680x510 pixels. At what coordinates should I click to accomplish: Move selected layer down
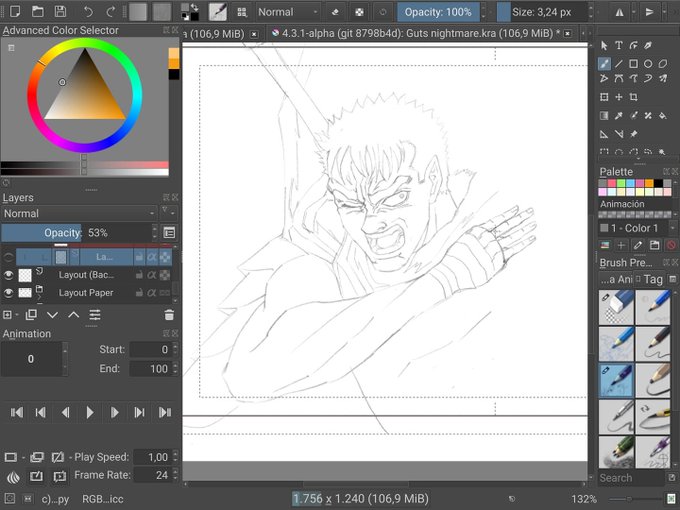tap(52, 315)
